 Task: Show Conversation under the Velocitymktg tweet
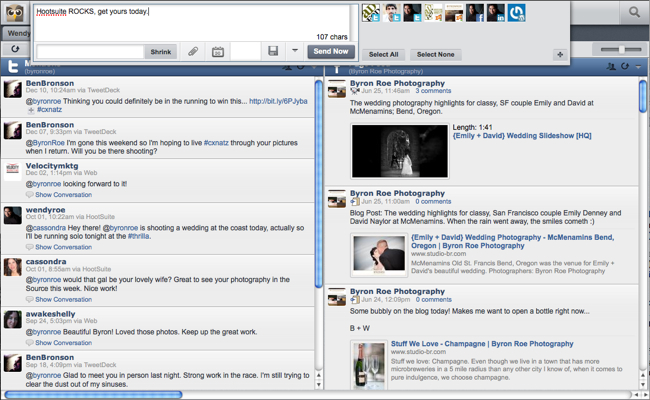tap(63, 195)
